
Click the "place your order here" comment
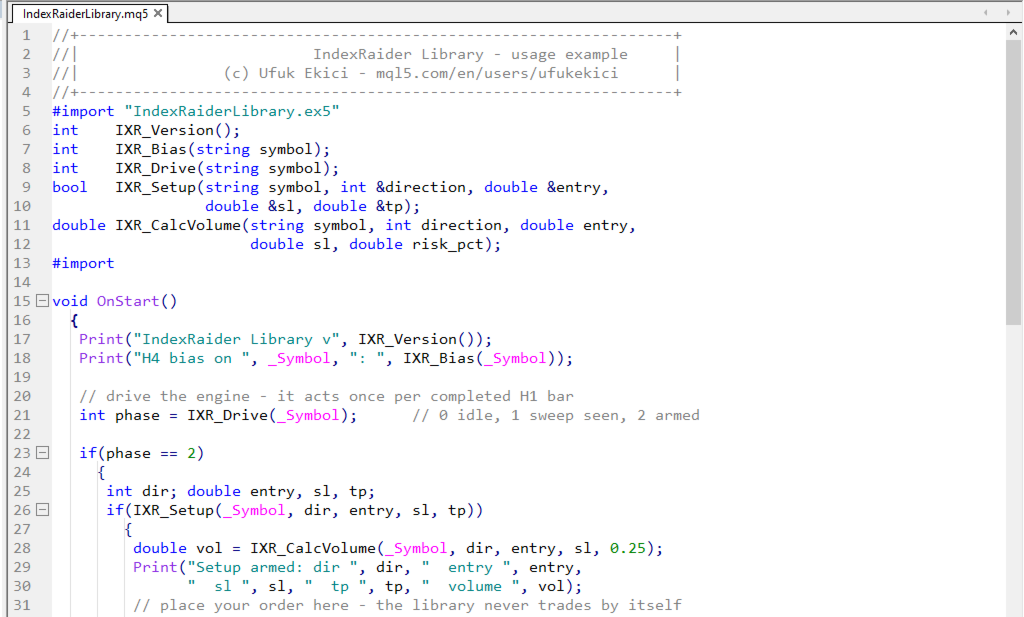pos(408,605)
